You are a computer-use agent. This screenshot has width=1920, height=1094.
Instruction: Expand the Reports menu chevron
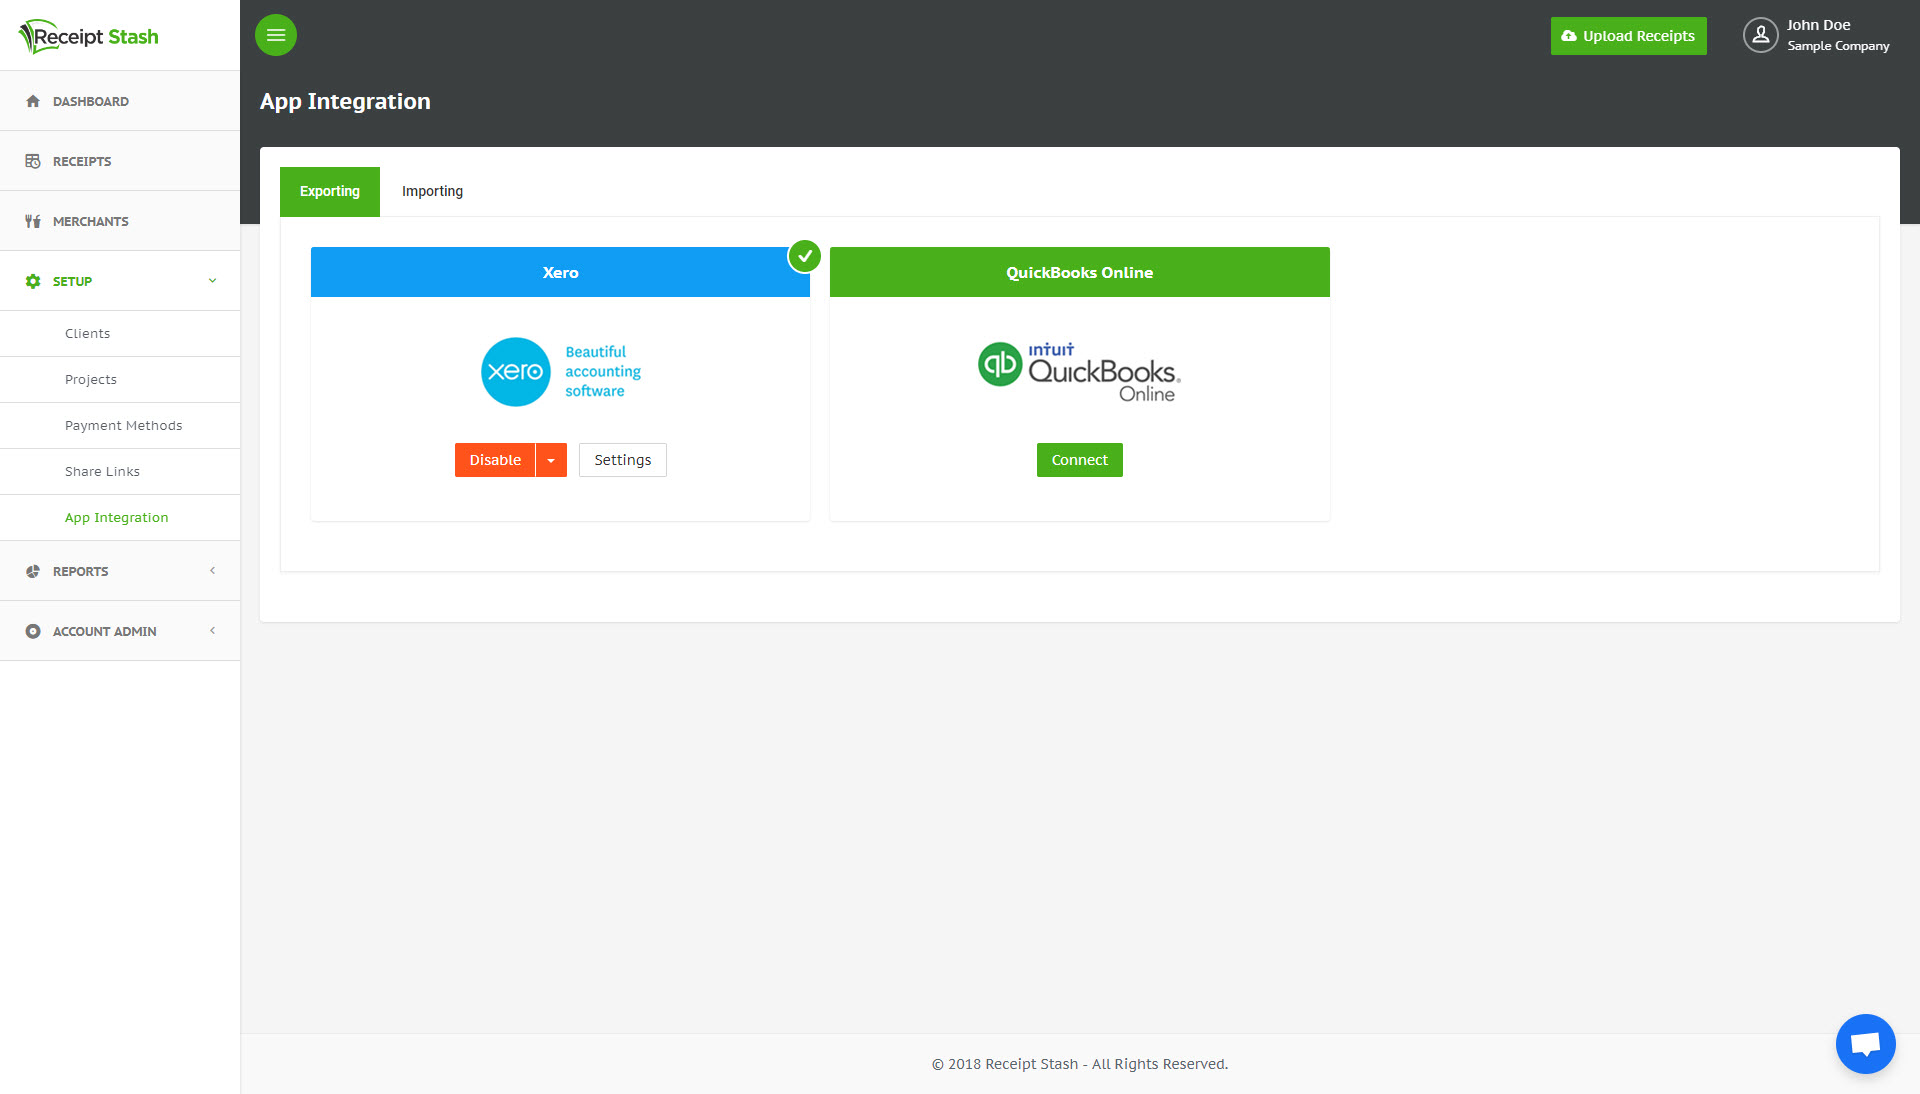pyautogui.click(x=212, y=571)
